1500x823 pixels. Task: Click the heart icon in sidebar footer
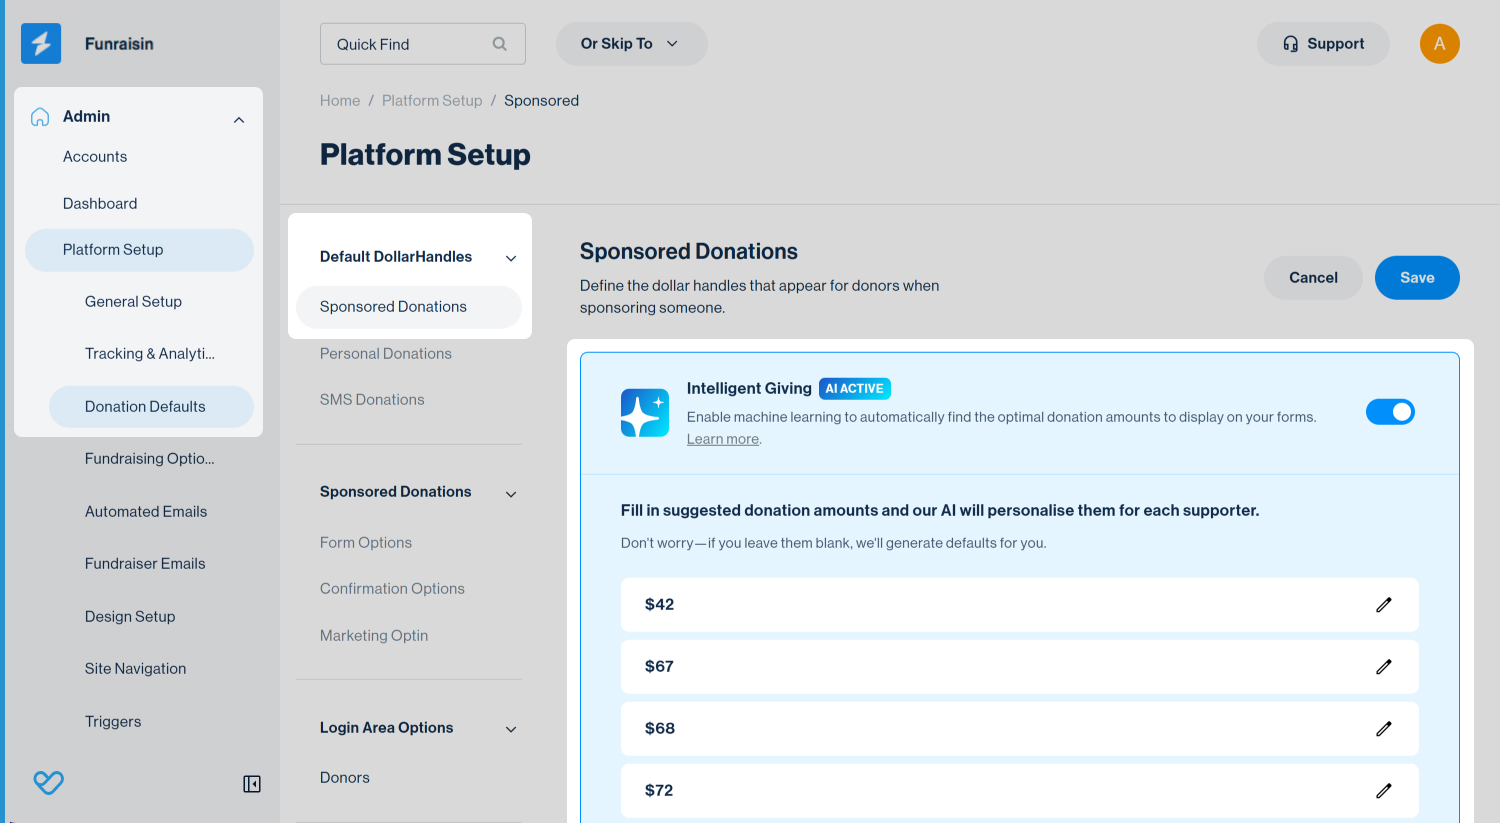48,783
